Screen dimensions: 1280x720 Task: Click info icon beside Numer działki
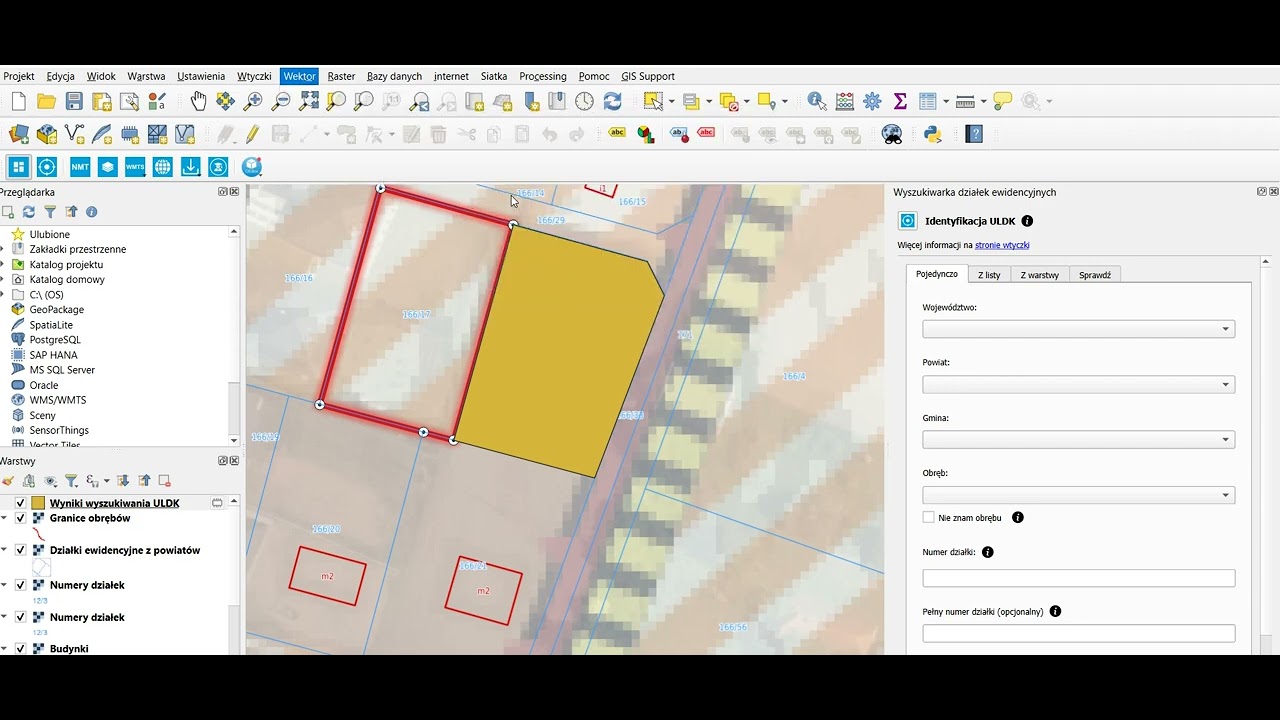click(x=988, y=552)
